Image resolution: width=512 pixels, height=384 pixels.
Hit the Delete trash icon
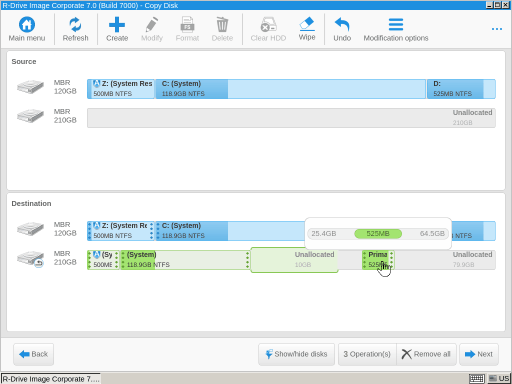point(222,29)
